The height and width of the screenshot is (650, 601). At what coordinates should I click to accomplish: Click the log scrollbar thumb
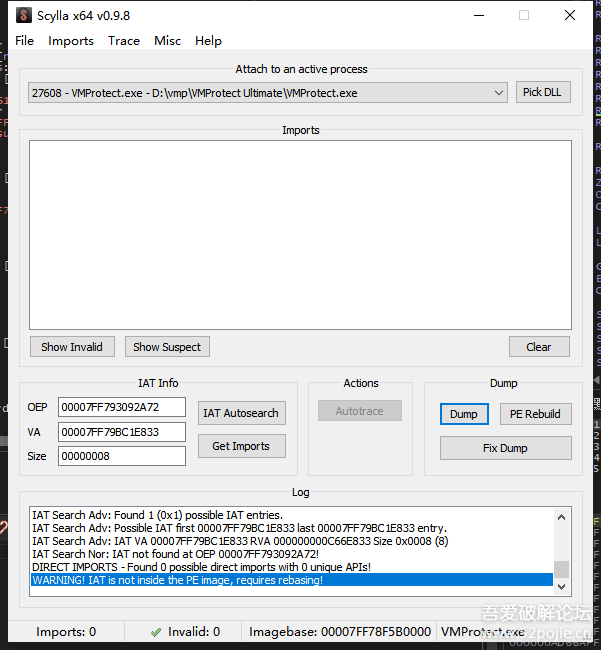click(562, 569)
